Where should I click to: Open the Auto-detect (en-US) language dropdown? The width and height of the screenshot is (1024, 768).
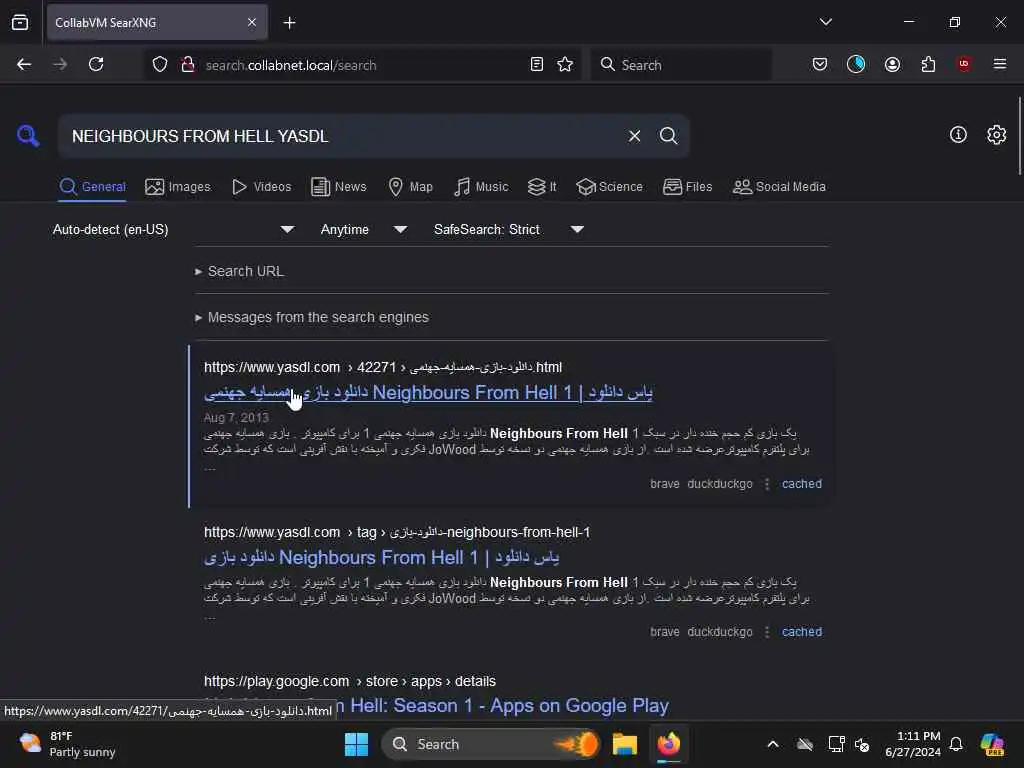[174, 230]
